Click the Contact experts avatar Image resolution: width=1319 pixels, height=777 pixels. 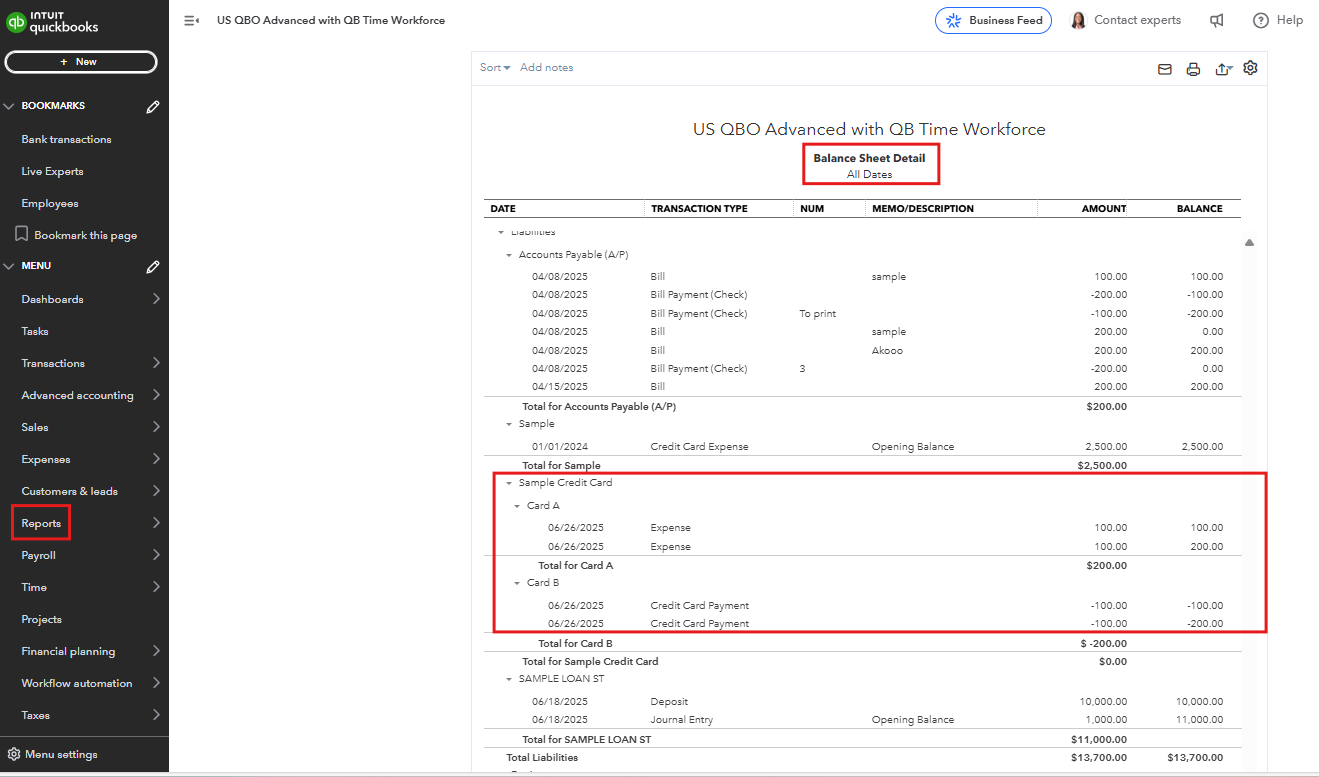(x=1078, y=20)
